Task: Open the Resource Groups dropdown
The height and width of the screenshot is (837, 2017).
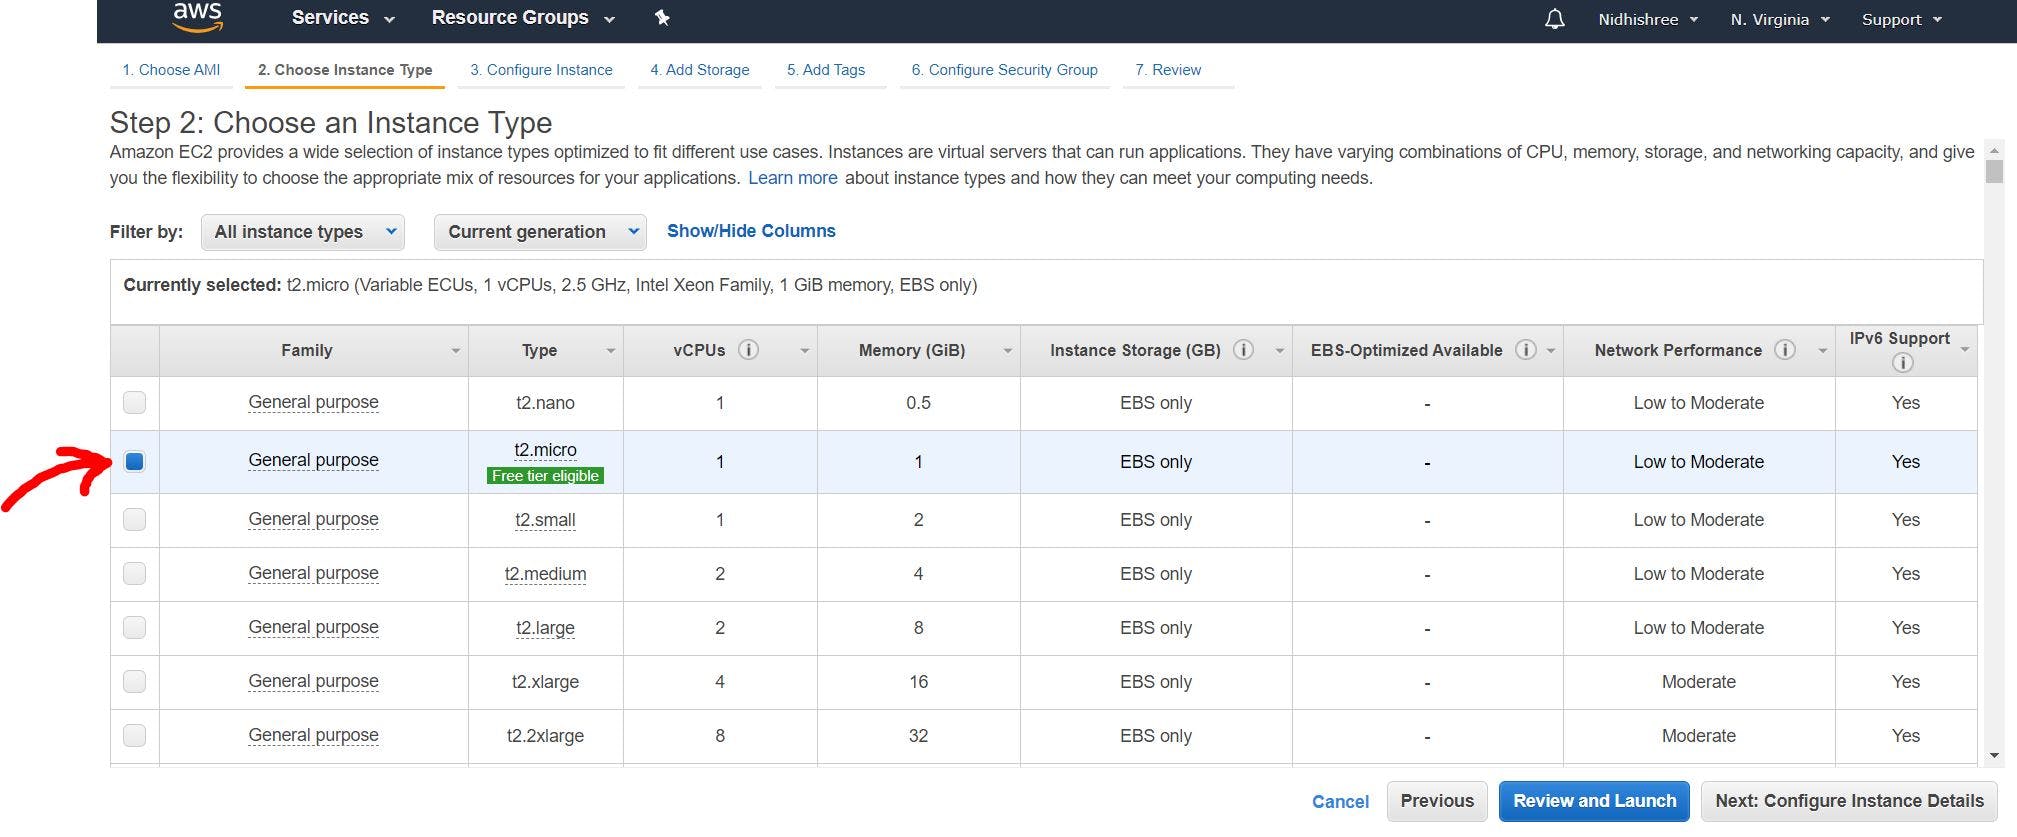Action: (523, 18)
